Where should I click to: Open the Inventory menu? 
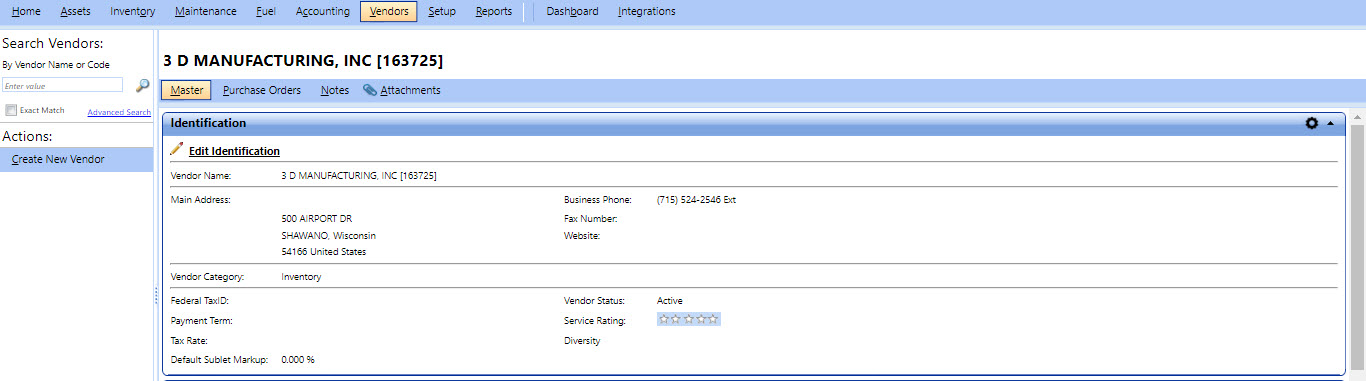click(133, 12)
